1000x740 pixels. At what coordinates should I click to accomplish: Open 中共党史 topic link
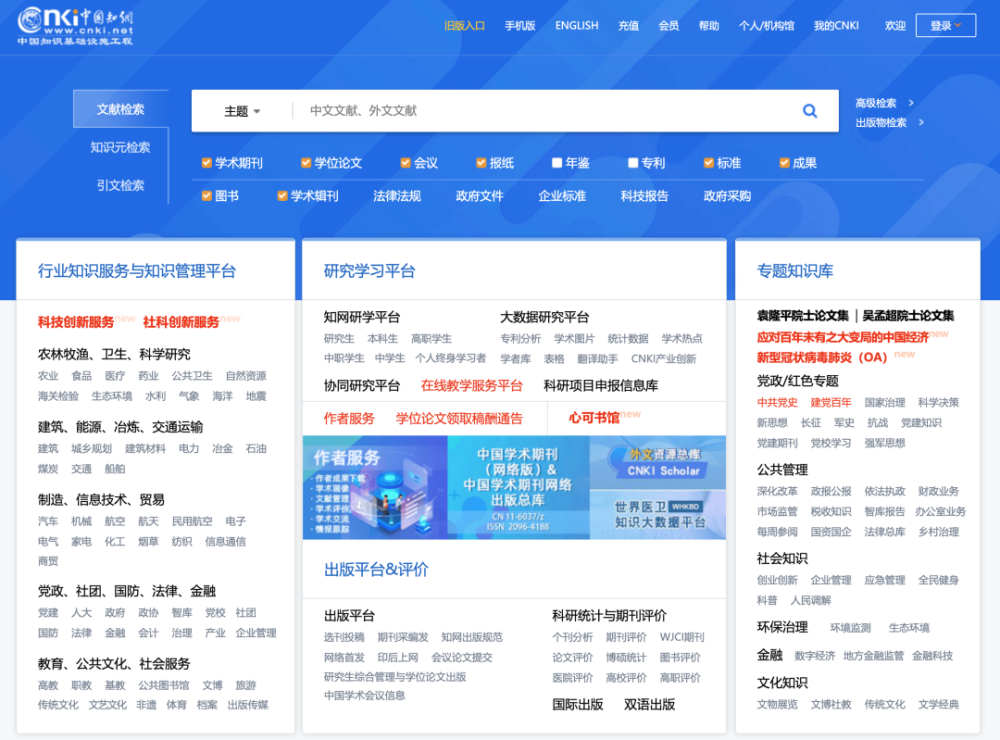(777, 403)
